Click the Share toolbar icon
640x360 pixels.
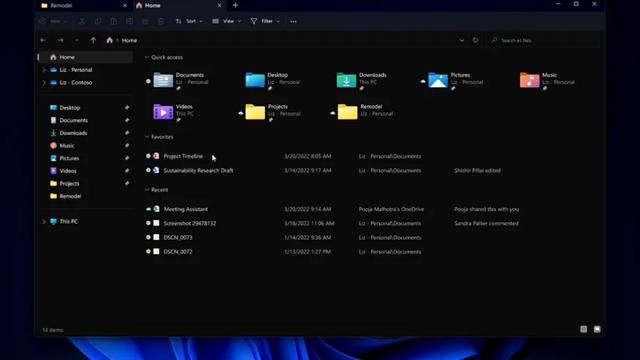pos(145,21)
